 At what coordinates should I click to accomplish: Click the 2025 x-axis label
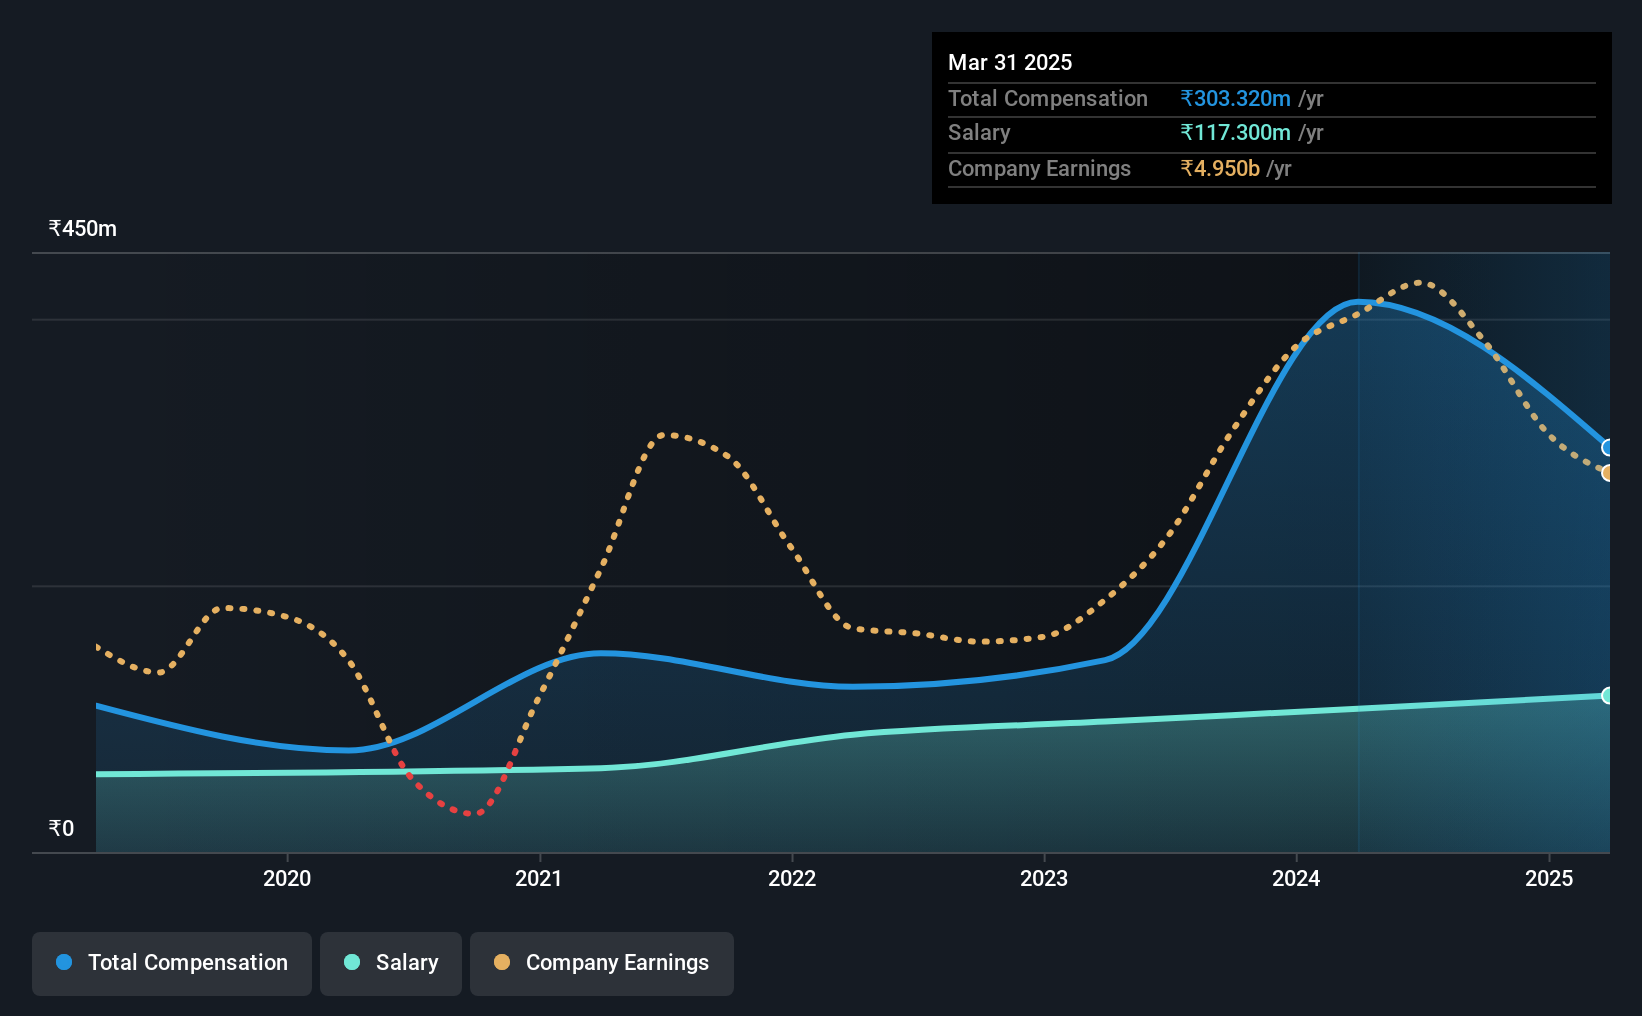(x=1549, y=878)
